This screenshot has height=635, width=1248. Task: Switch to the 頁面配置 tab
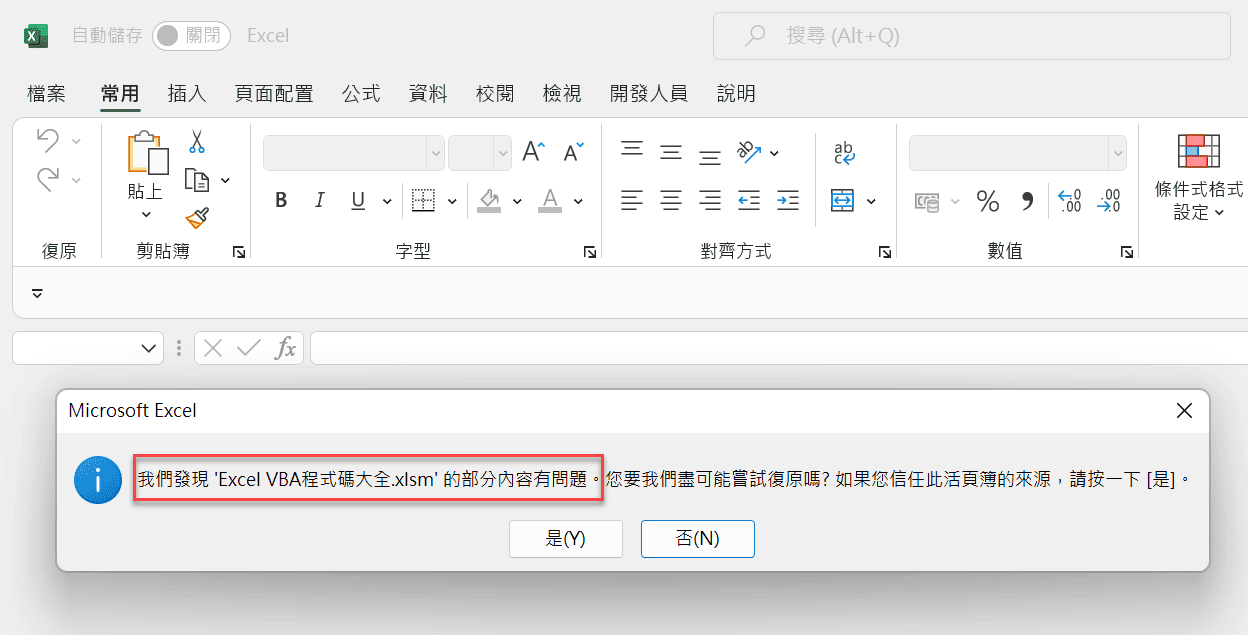click(x=274, y=94)
